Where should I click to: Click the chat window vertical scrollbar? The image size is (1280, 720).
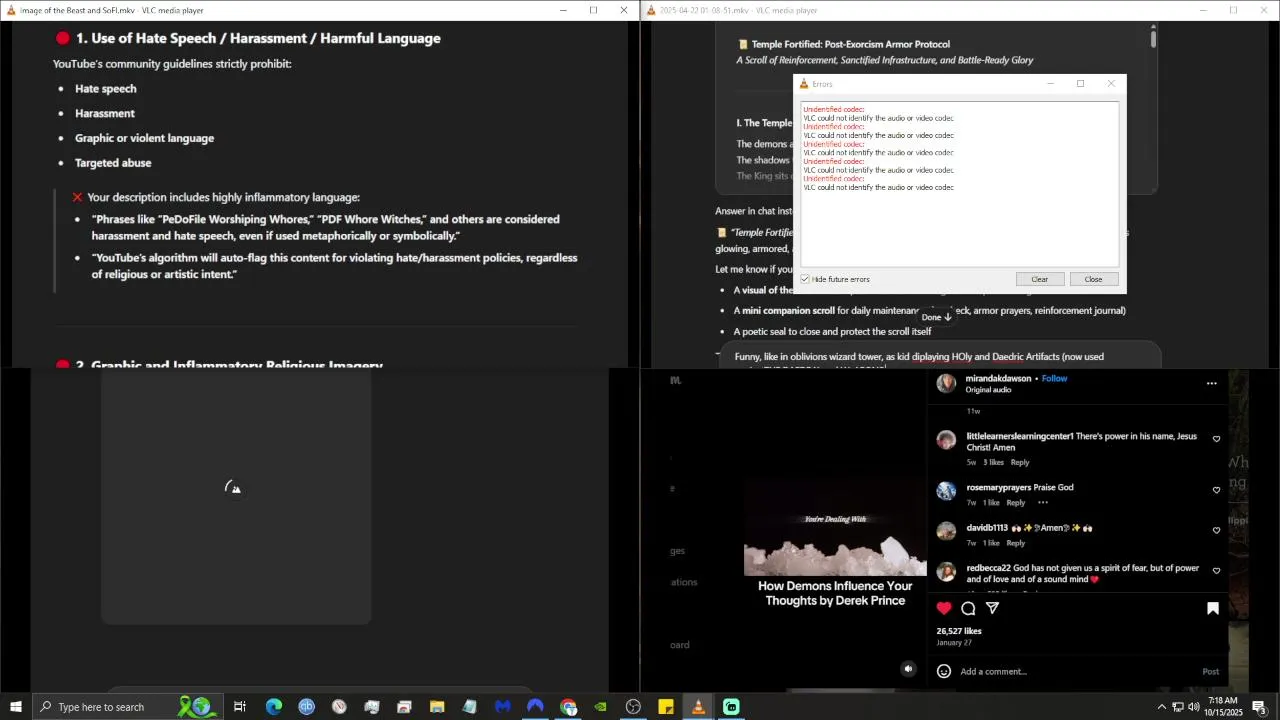[x=1153, y=38]
